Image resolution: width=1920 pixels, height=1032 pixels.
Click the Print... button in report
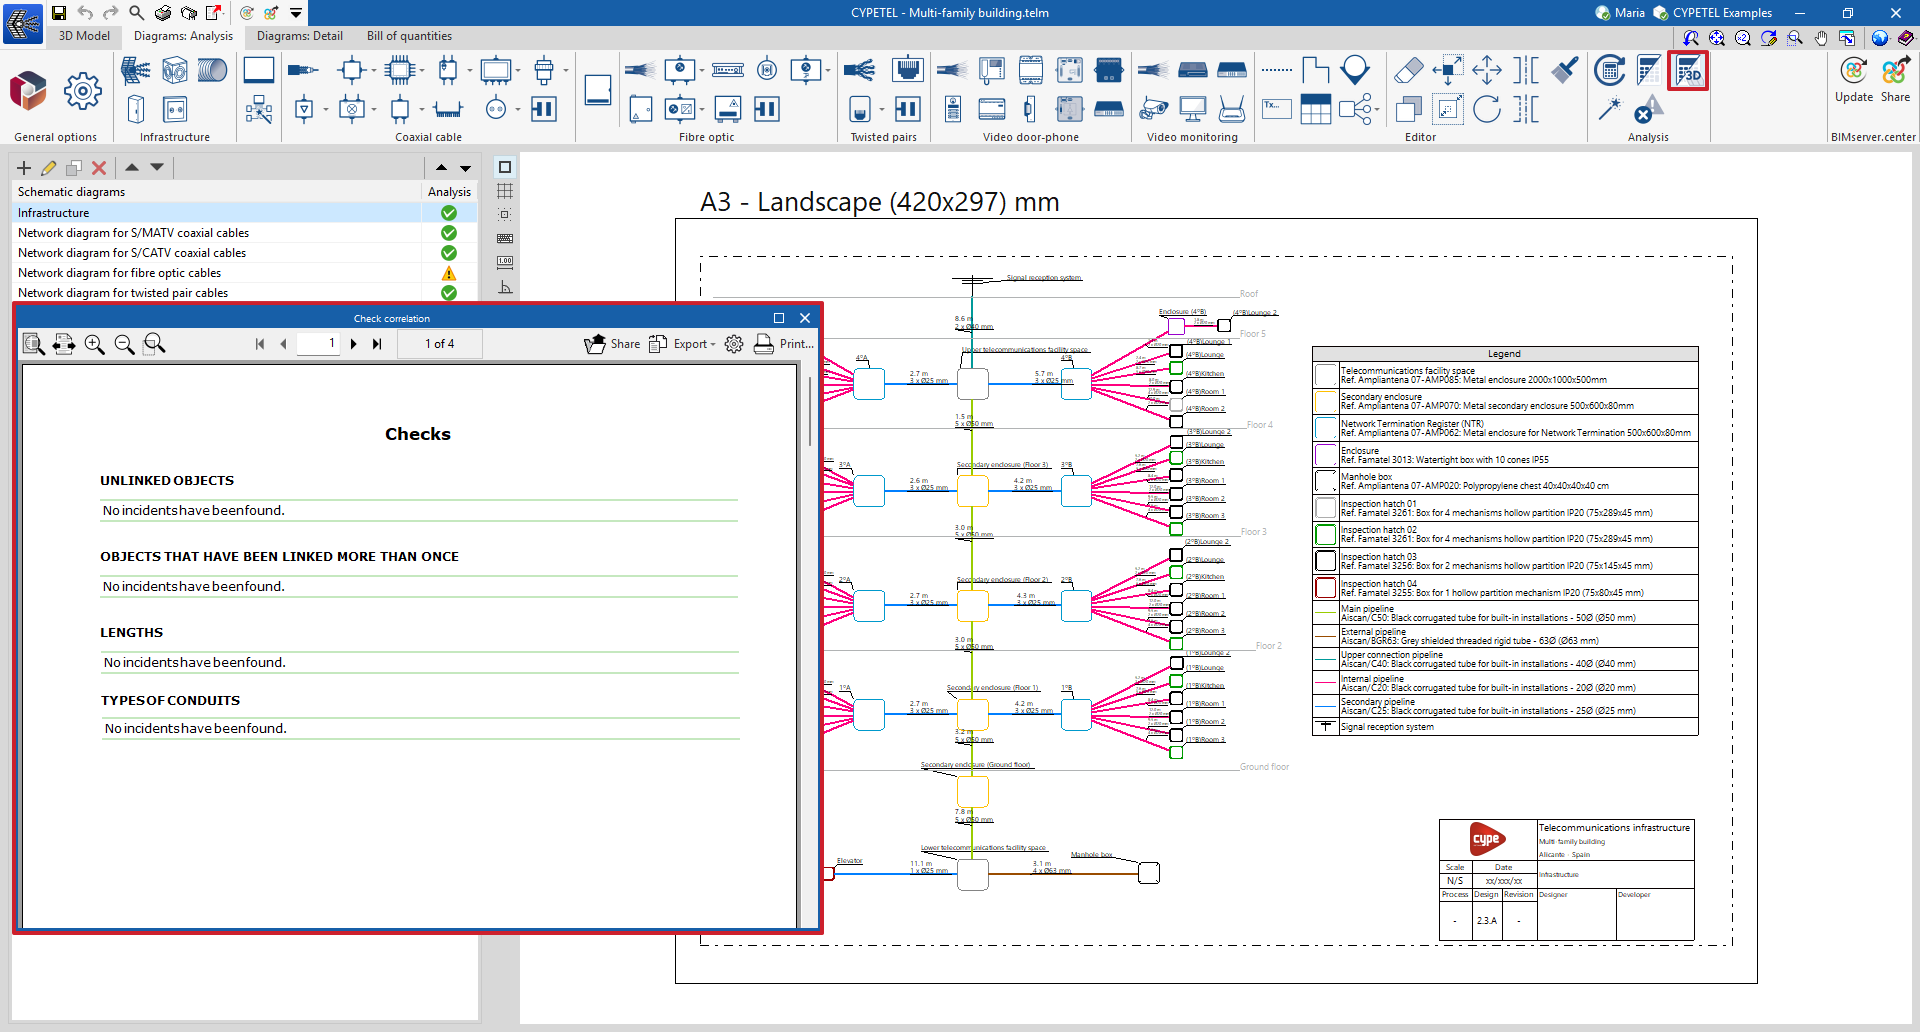coord(784,344)
